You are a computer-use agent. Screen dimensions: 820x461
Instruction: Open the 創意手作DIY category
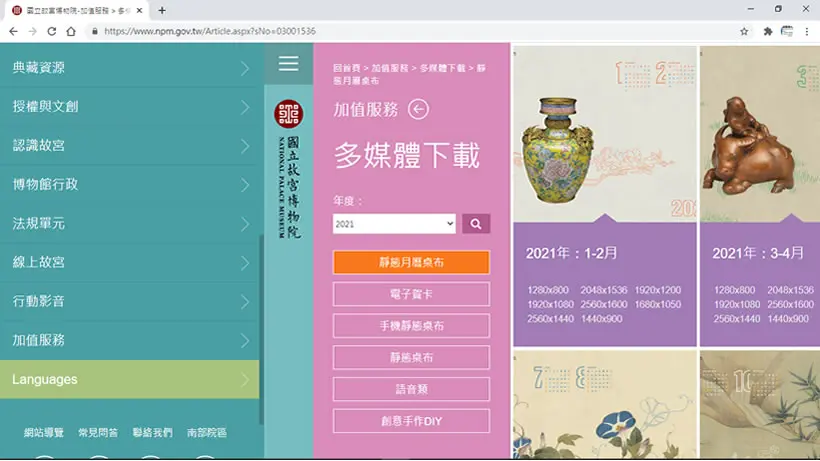point(411,421)
